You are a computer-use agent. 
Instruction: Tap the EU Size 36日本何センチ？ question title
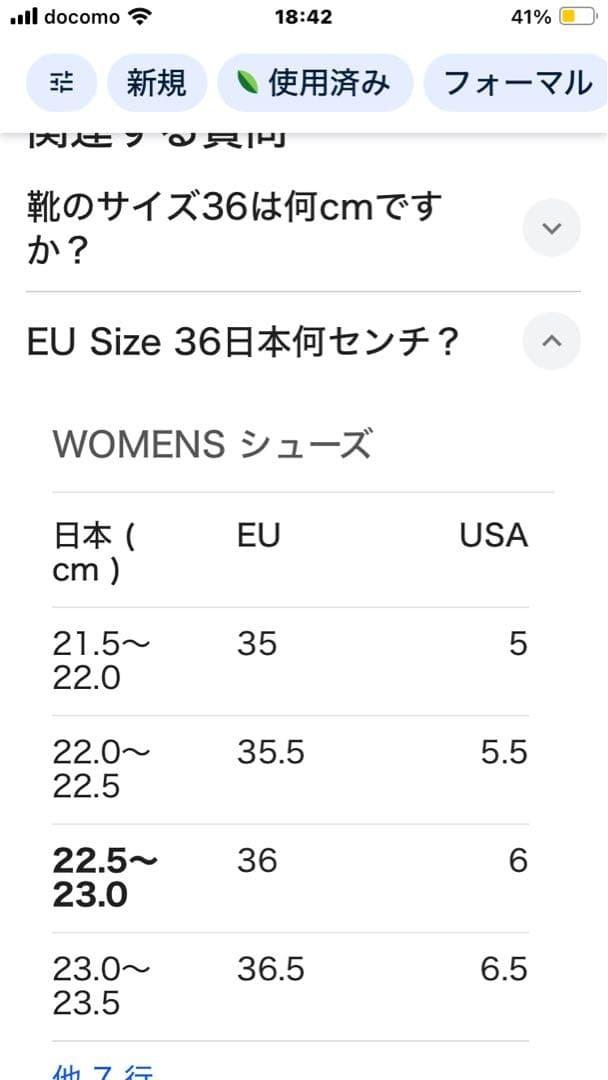tap(243, 342)
